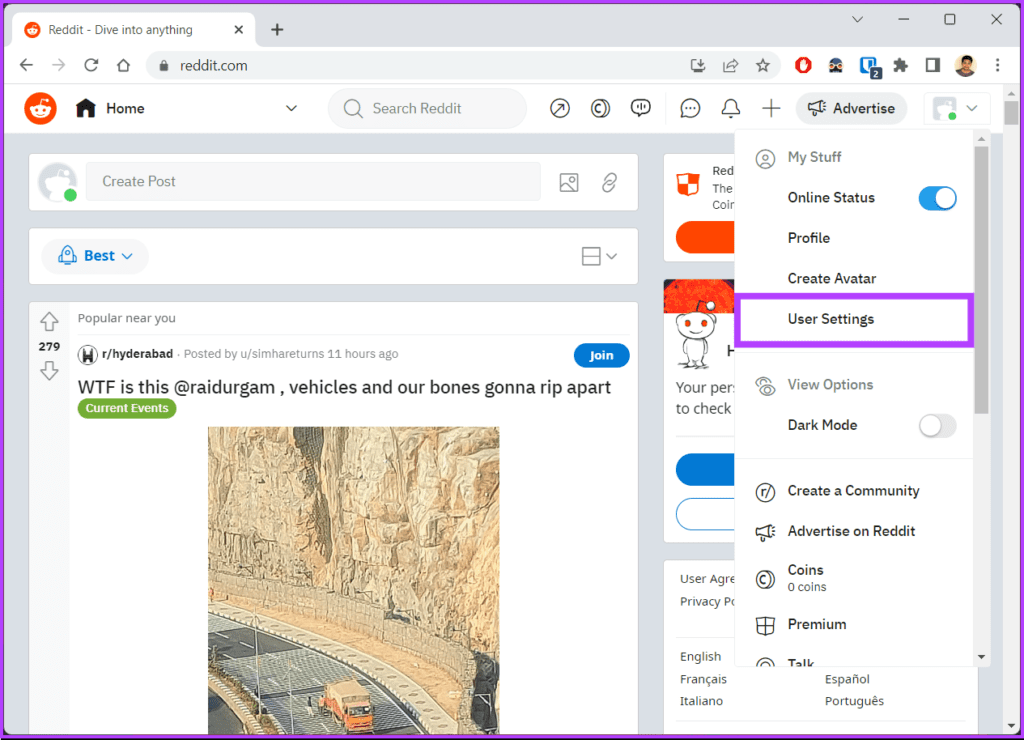
Task: Collapse the user account dropdown
Action: click(x=957, y=108)
